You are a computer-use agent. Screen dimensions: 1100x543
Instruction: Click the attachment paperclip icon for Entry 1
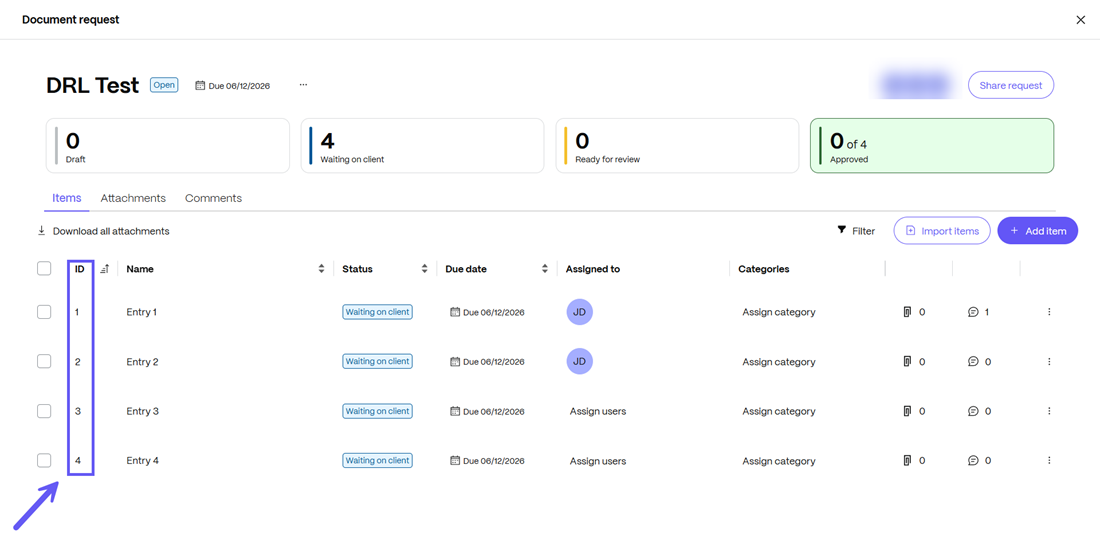coord(907,311)
